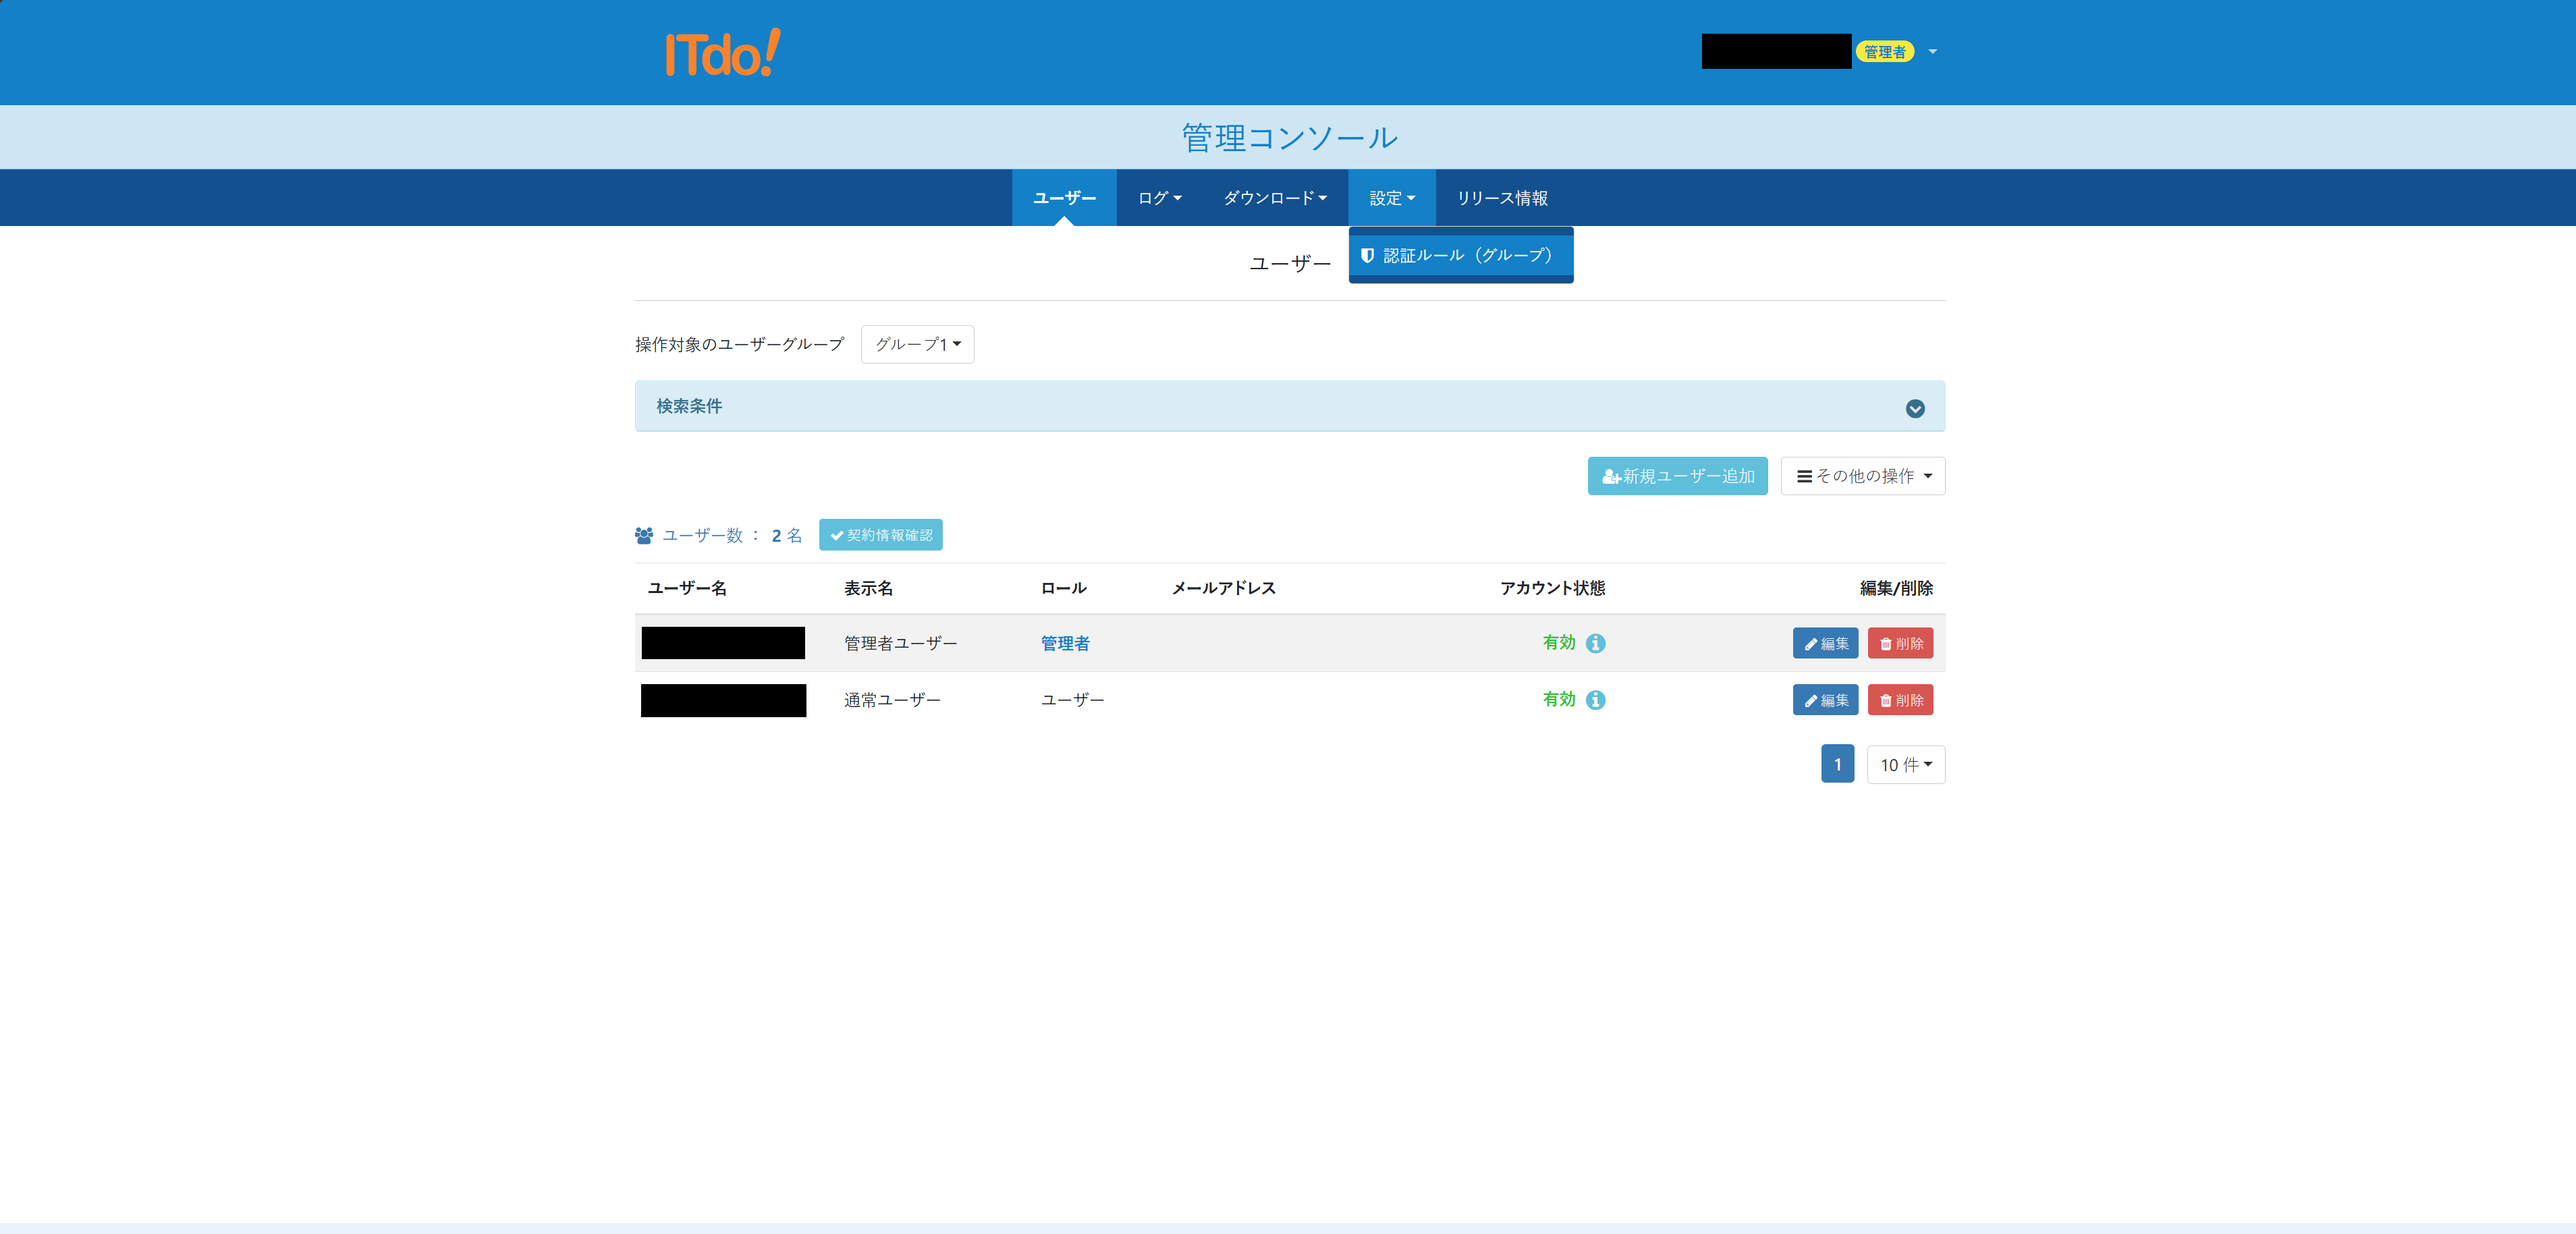Open the 10 件 page-size dropdown
The width and height of the screenshot is (2576, 1234).
point(1905,765)
